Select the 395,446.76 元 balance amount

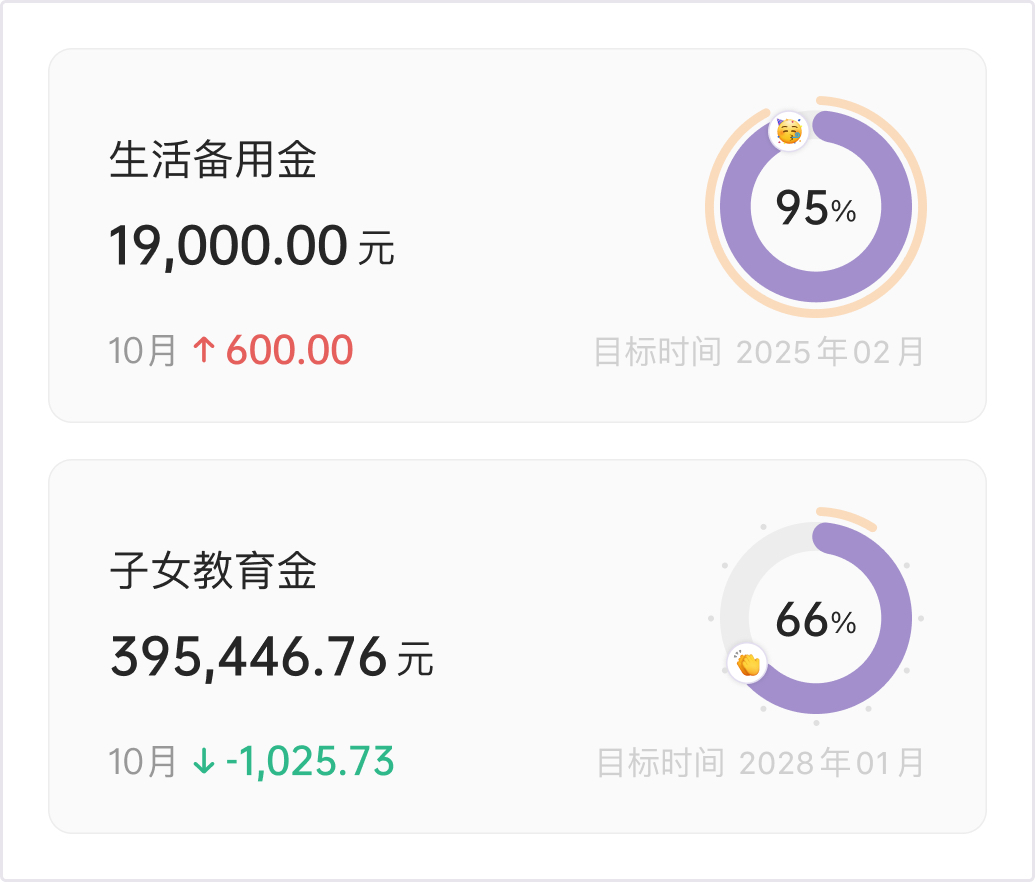(271, 658)
